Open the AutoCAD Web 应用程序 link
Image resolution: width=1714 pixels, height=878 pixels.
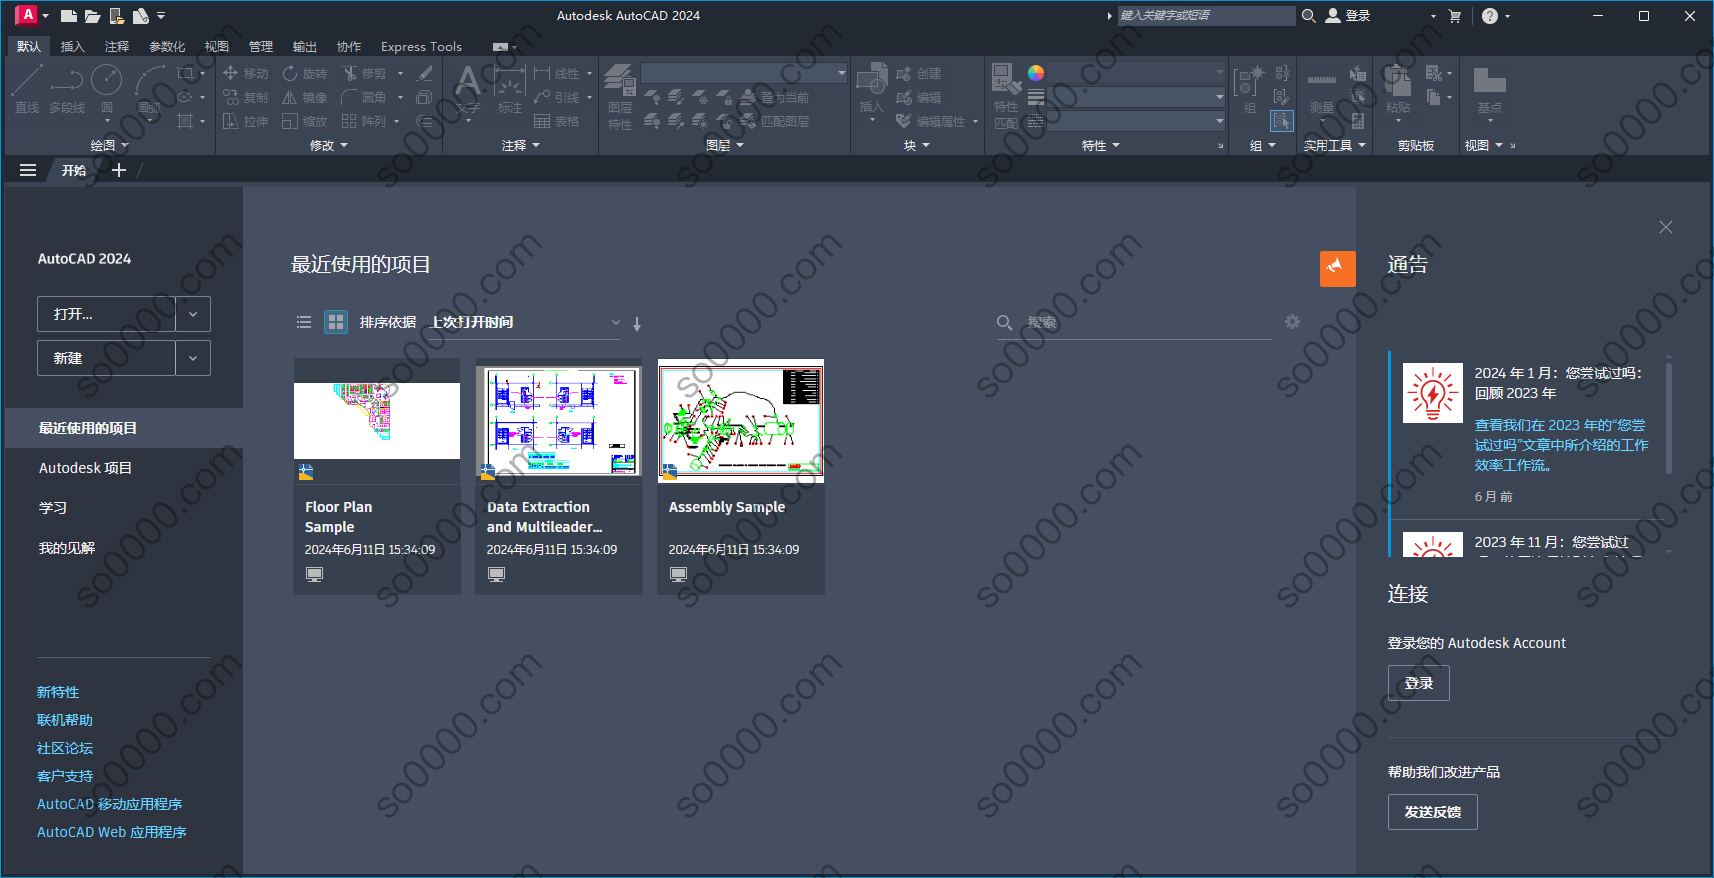pyautogui.click(x=112, y=832)
